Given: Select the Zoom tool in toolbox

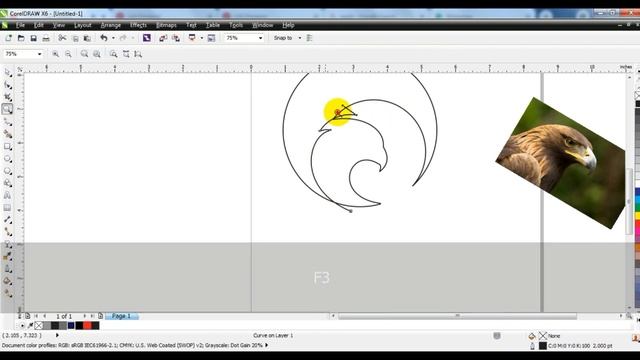Looking at the screenshot, I should [7, 109].
